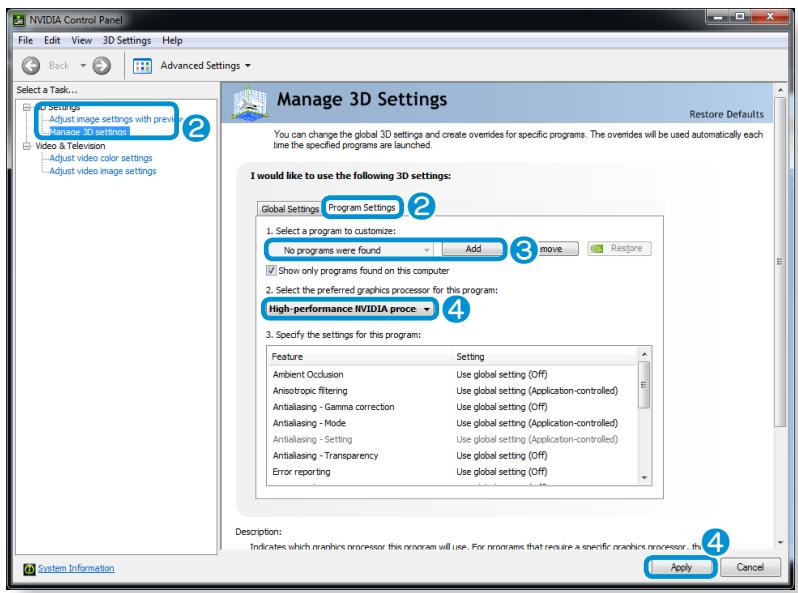Select Adjust image settings with preview
Image resolution: width=798 pixels, height=593 pixels.
(115, 119)
